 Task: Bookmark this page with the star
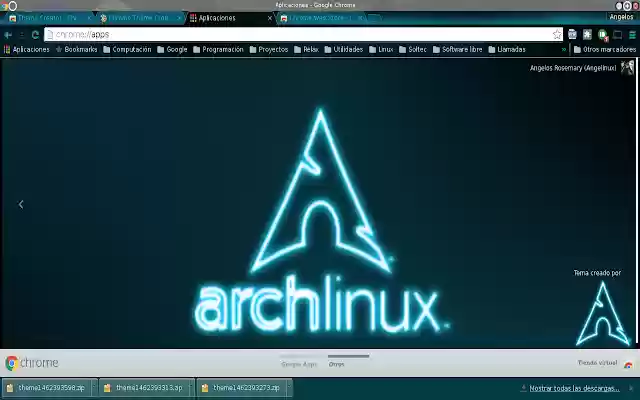(557, 35)
